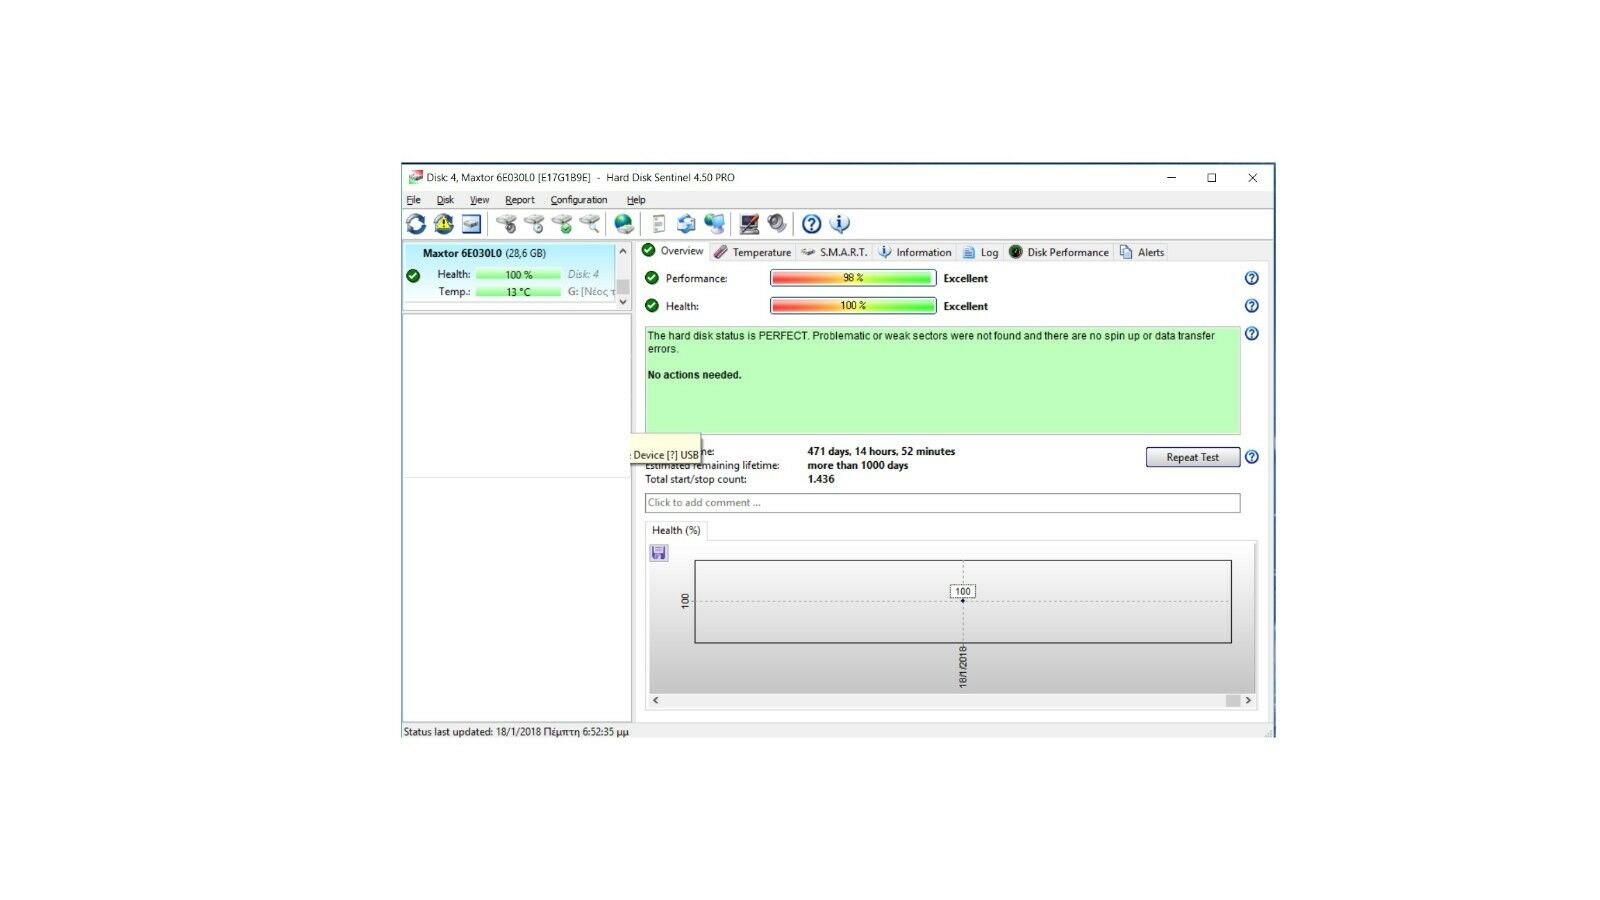Switch to the Alerts tab
The image size is (1600, 900).
click(1142, 252)
